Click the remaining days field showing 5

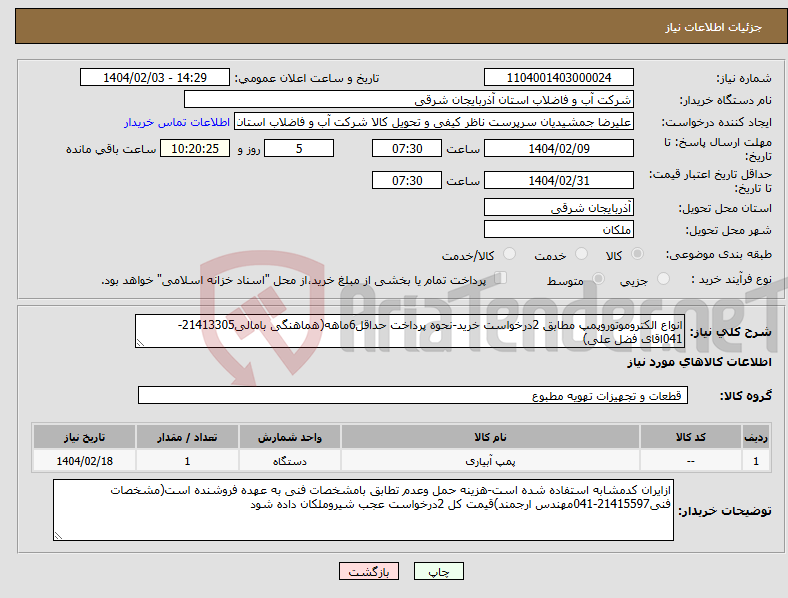tap(299, 149)
